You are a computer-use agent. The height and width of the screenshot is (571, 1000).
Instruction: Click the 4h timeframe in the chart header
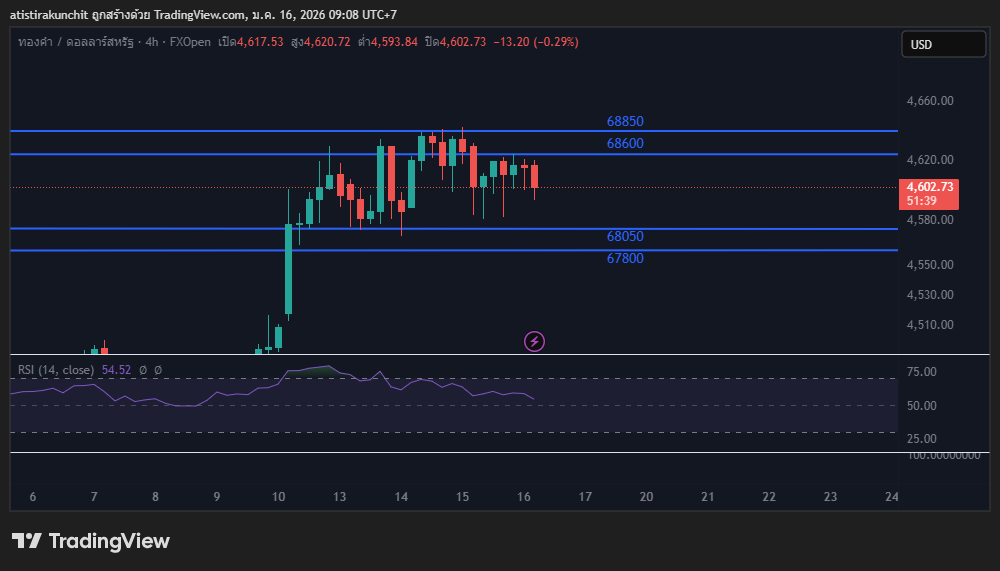point(152,42)
